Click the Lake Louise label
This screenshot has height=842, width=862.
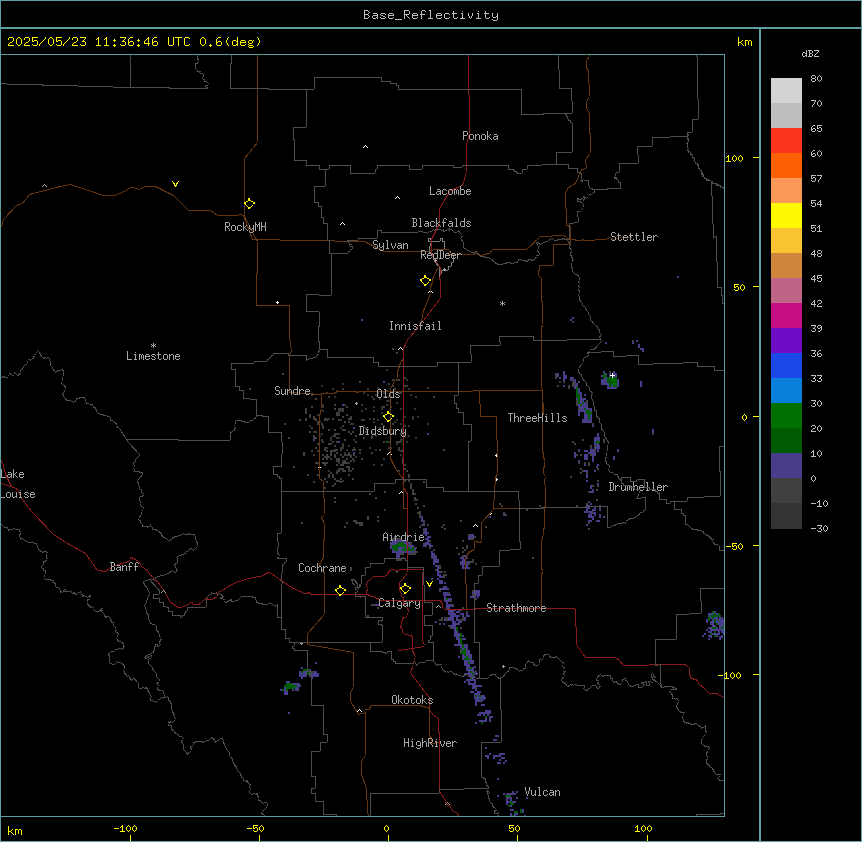(18, 484)
